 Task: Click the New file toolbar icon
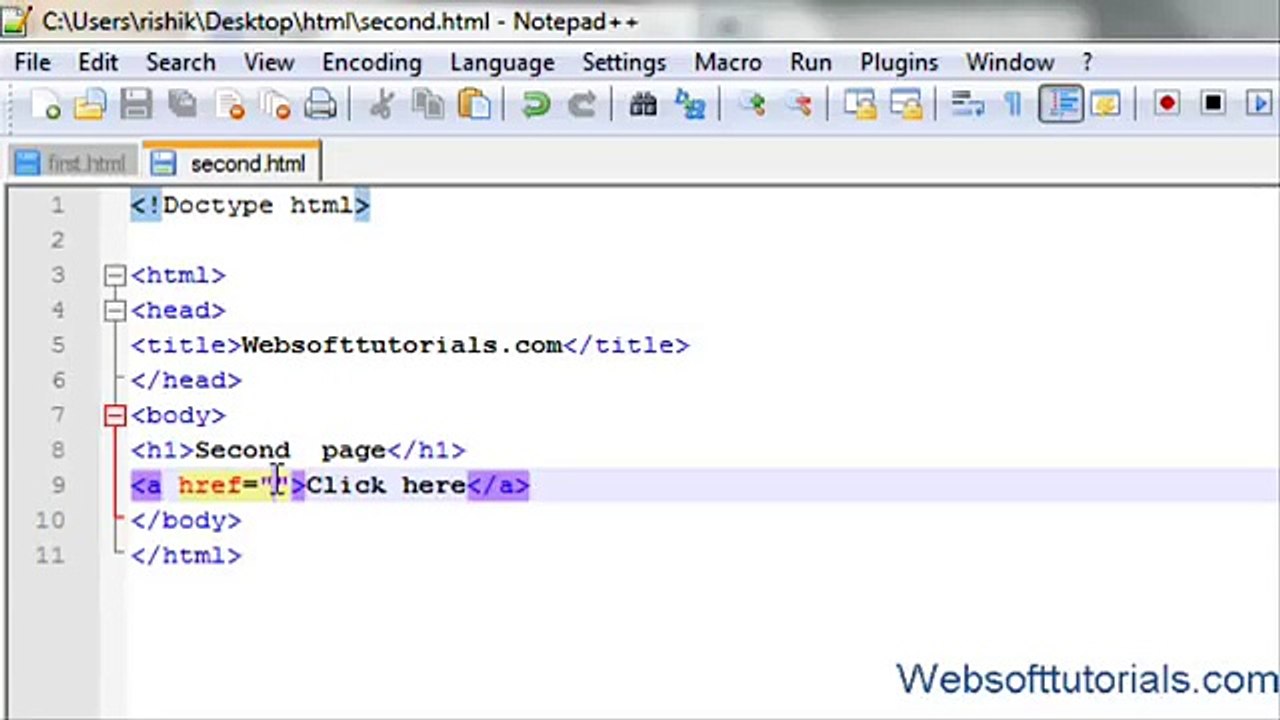pos(45,104)
